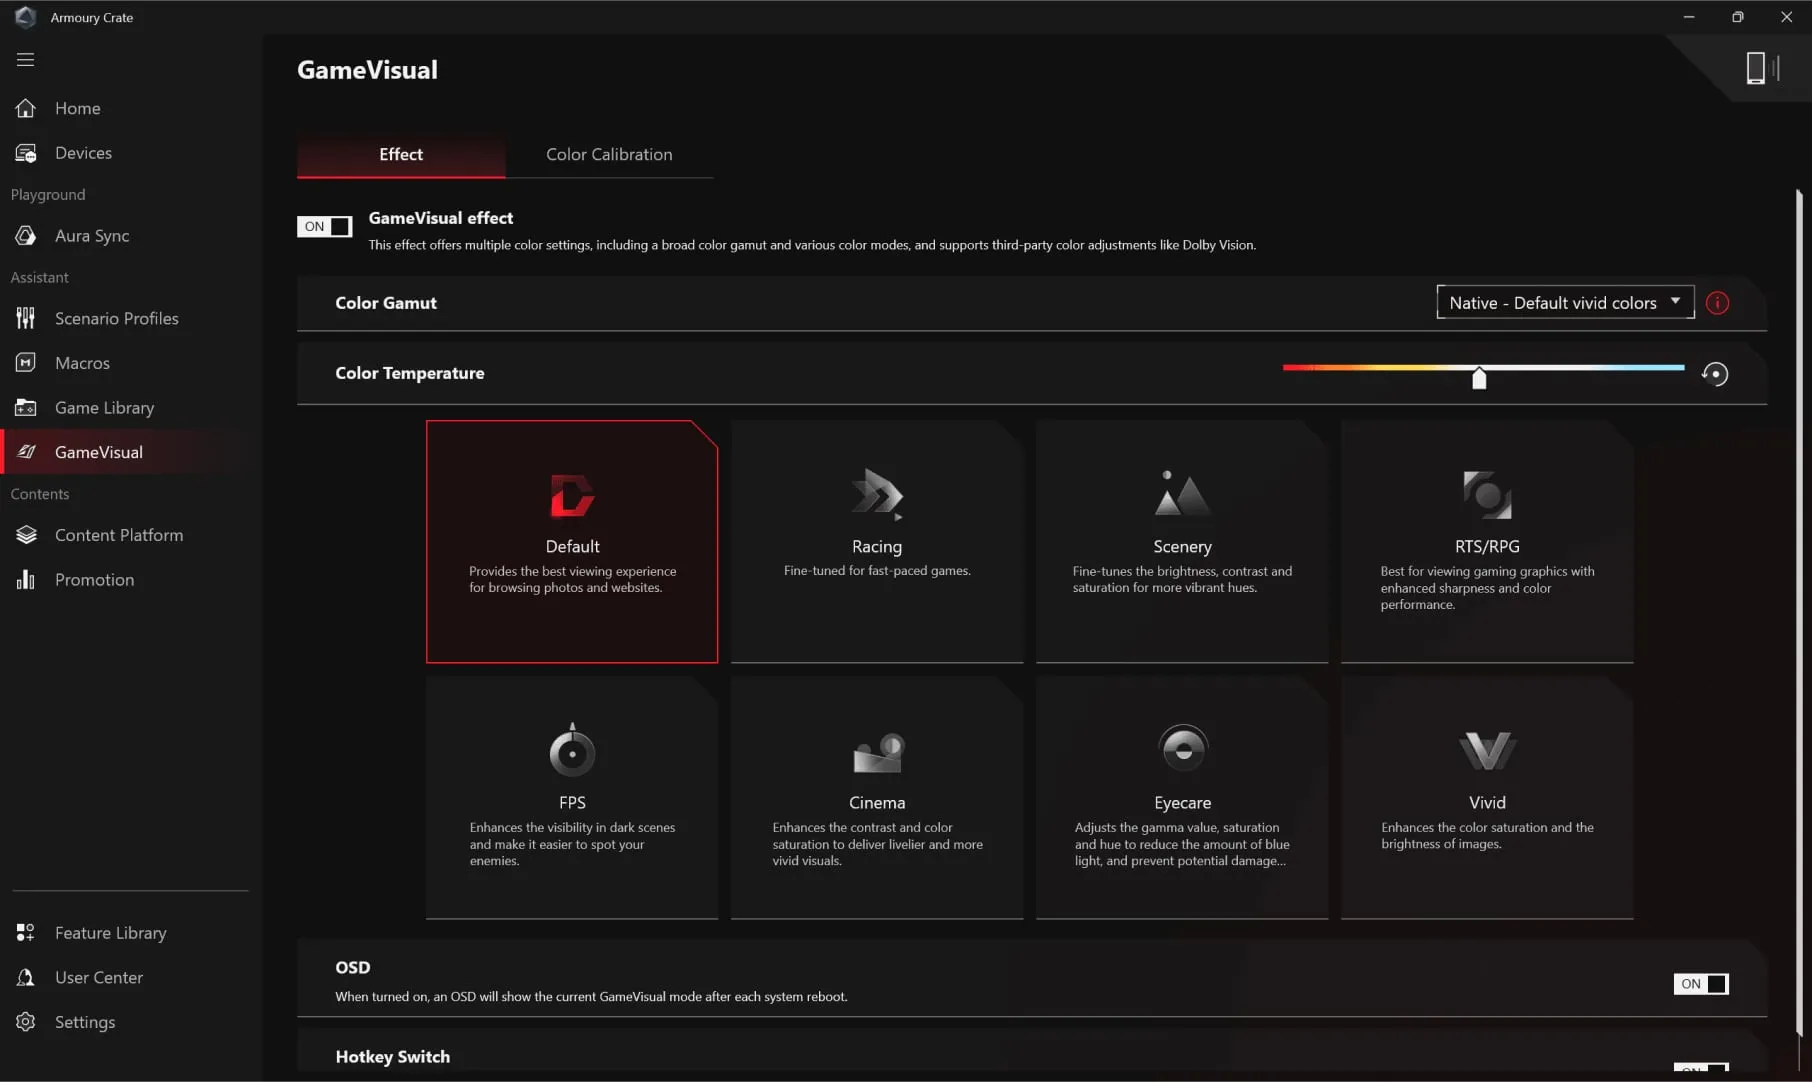The height and width of the screenshot is (1082, 1812).
Task: Expand the Color Gamut dropdown
Action: (1565, 303)
